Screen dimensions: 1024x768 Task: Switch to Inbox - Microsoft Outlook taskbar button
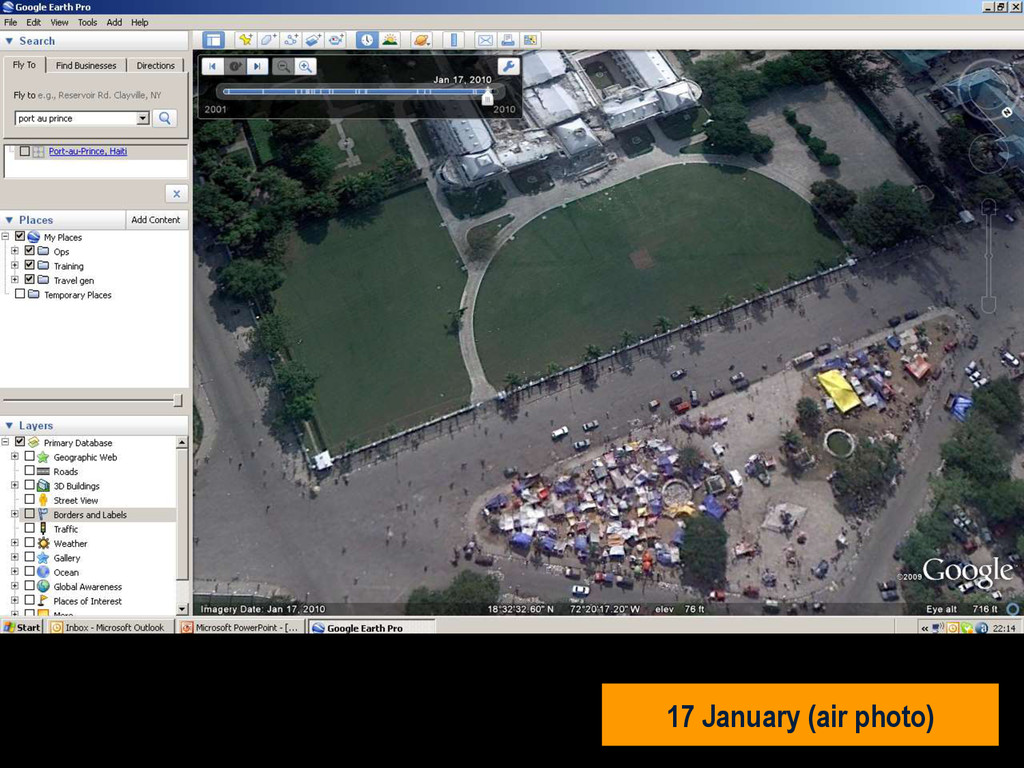(x=110, y=627)
